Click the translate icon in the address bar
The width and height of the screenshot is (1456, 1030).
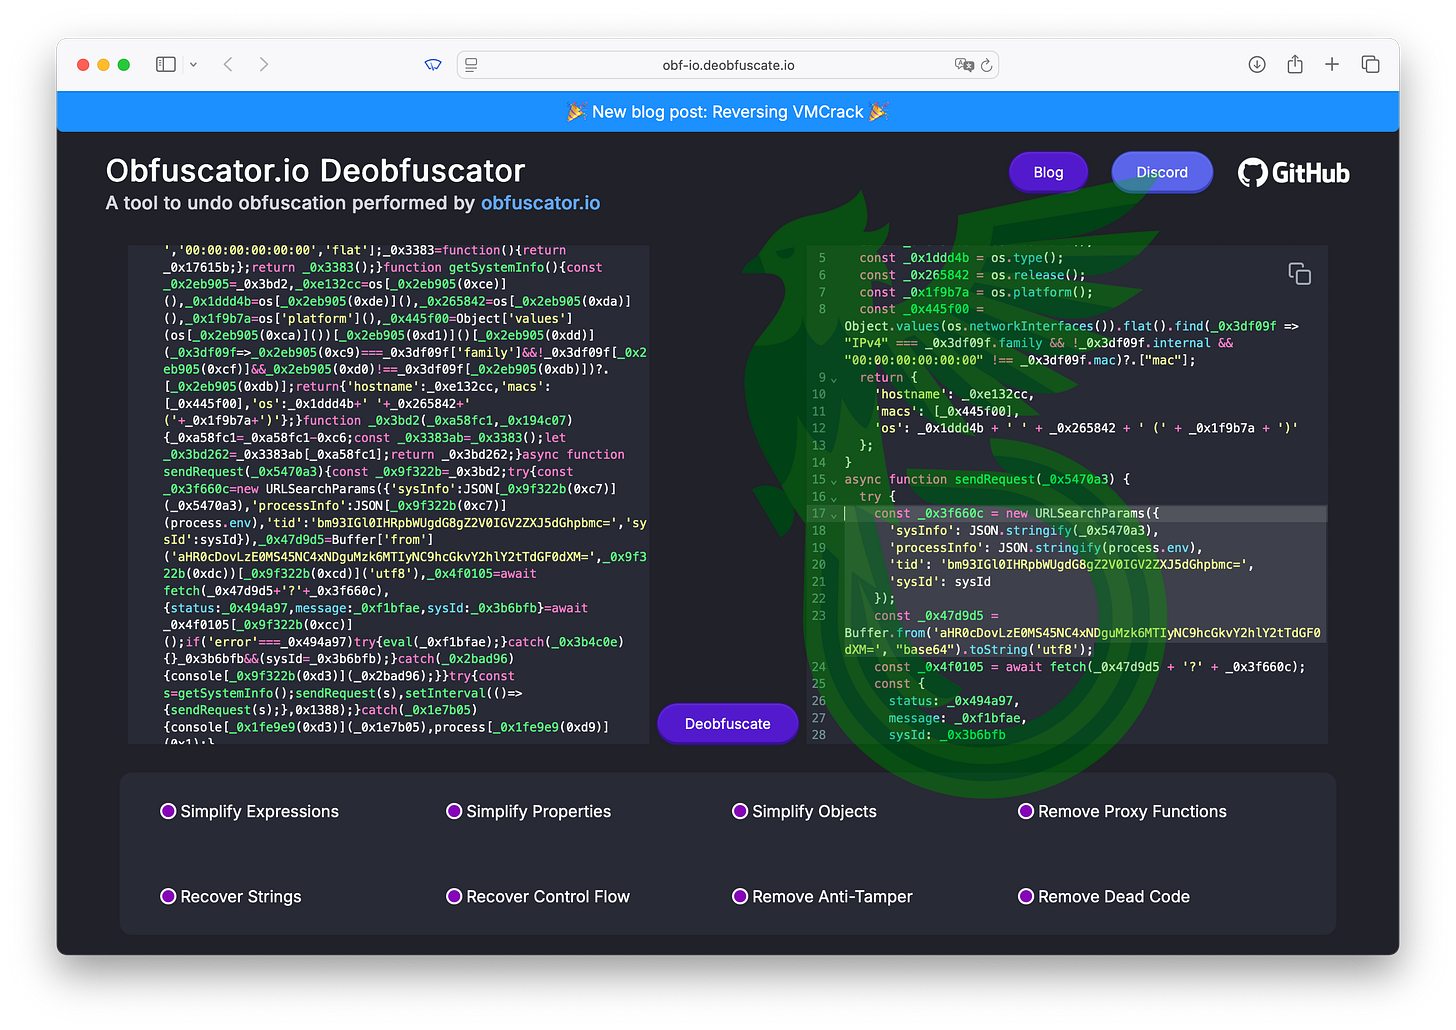[963, 65]
